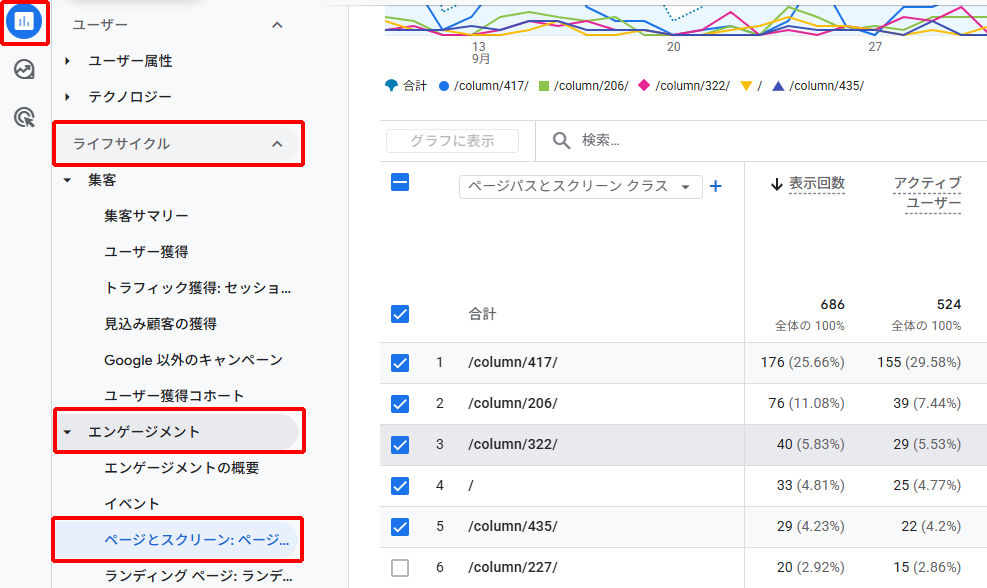Image resolution: width=987 pixels, height=588 pixels.
Task: Open ユーザー獲得コホート report
Action: coord(174,395)
